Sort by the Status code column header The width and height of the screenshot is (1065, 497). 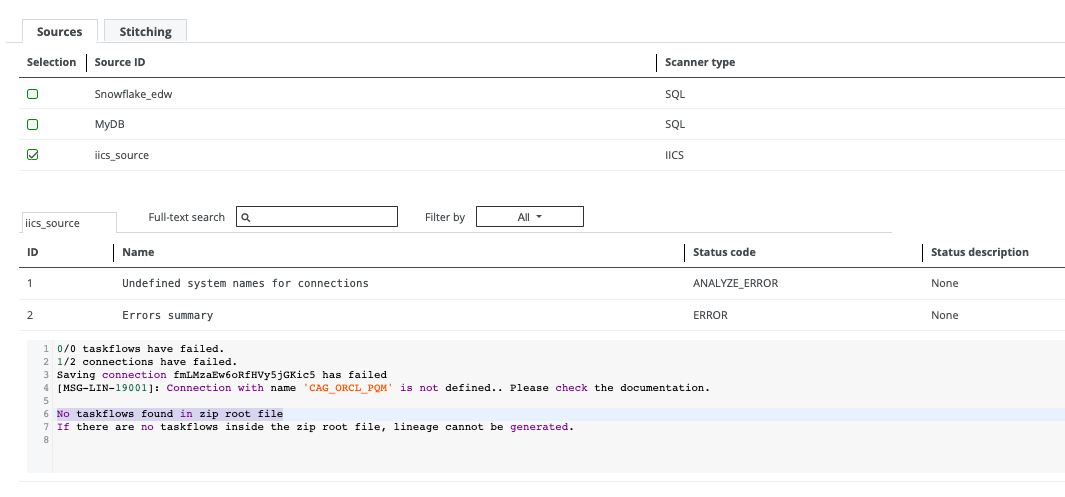click(x=724, y=252)
